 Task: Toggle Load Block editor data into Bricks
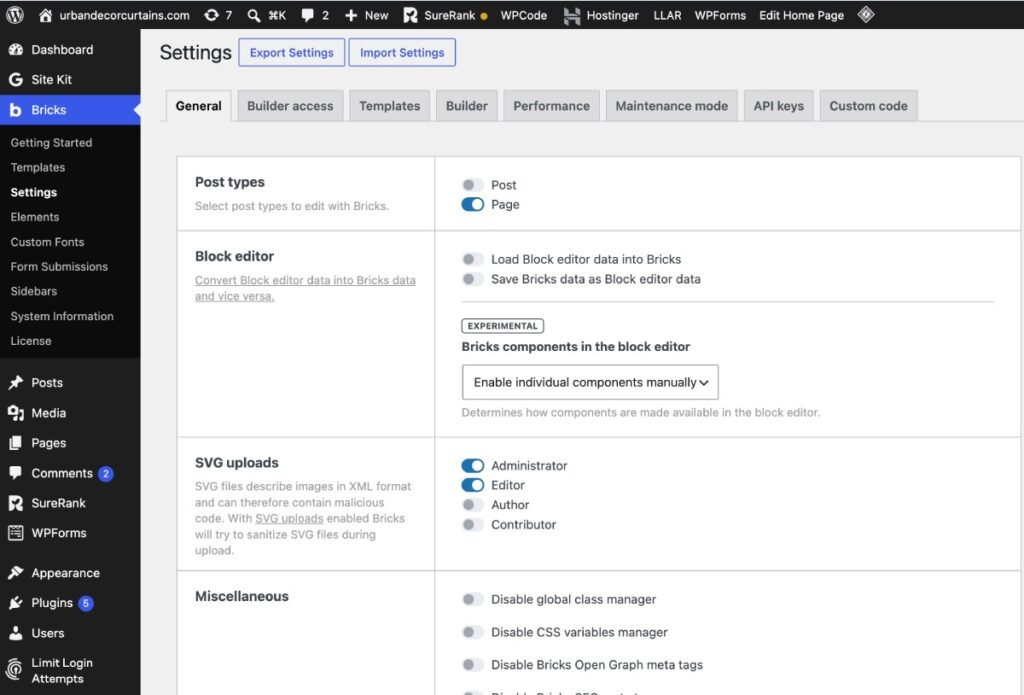coord(473,259)
